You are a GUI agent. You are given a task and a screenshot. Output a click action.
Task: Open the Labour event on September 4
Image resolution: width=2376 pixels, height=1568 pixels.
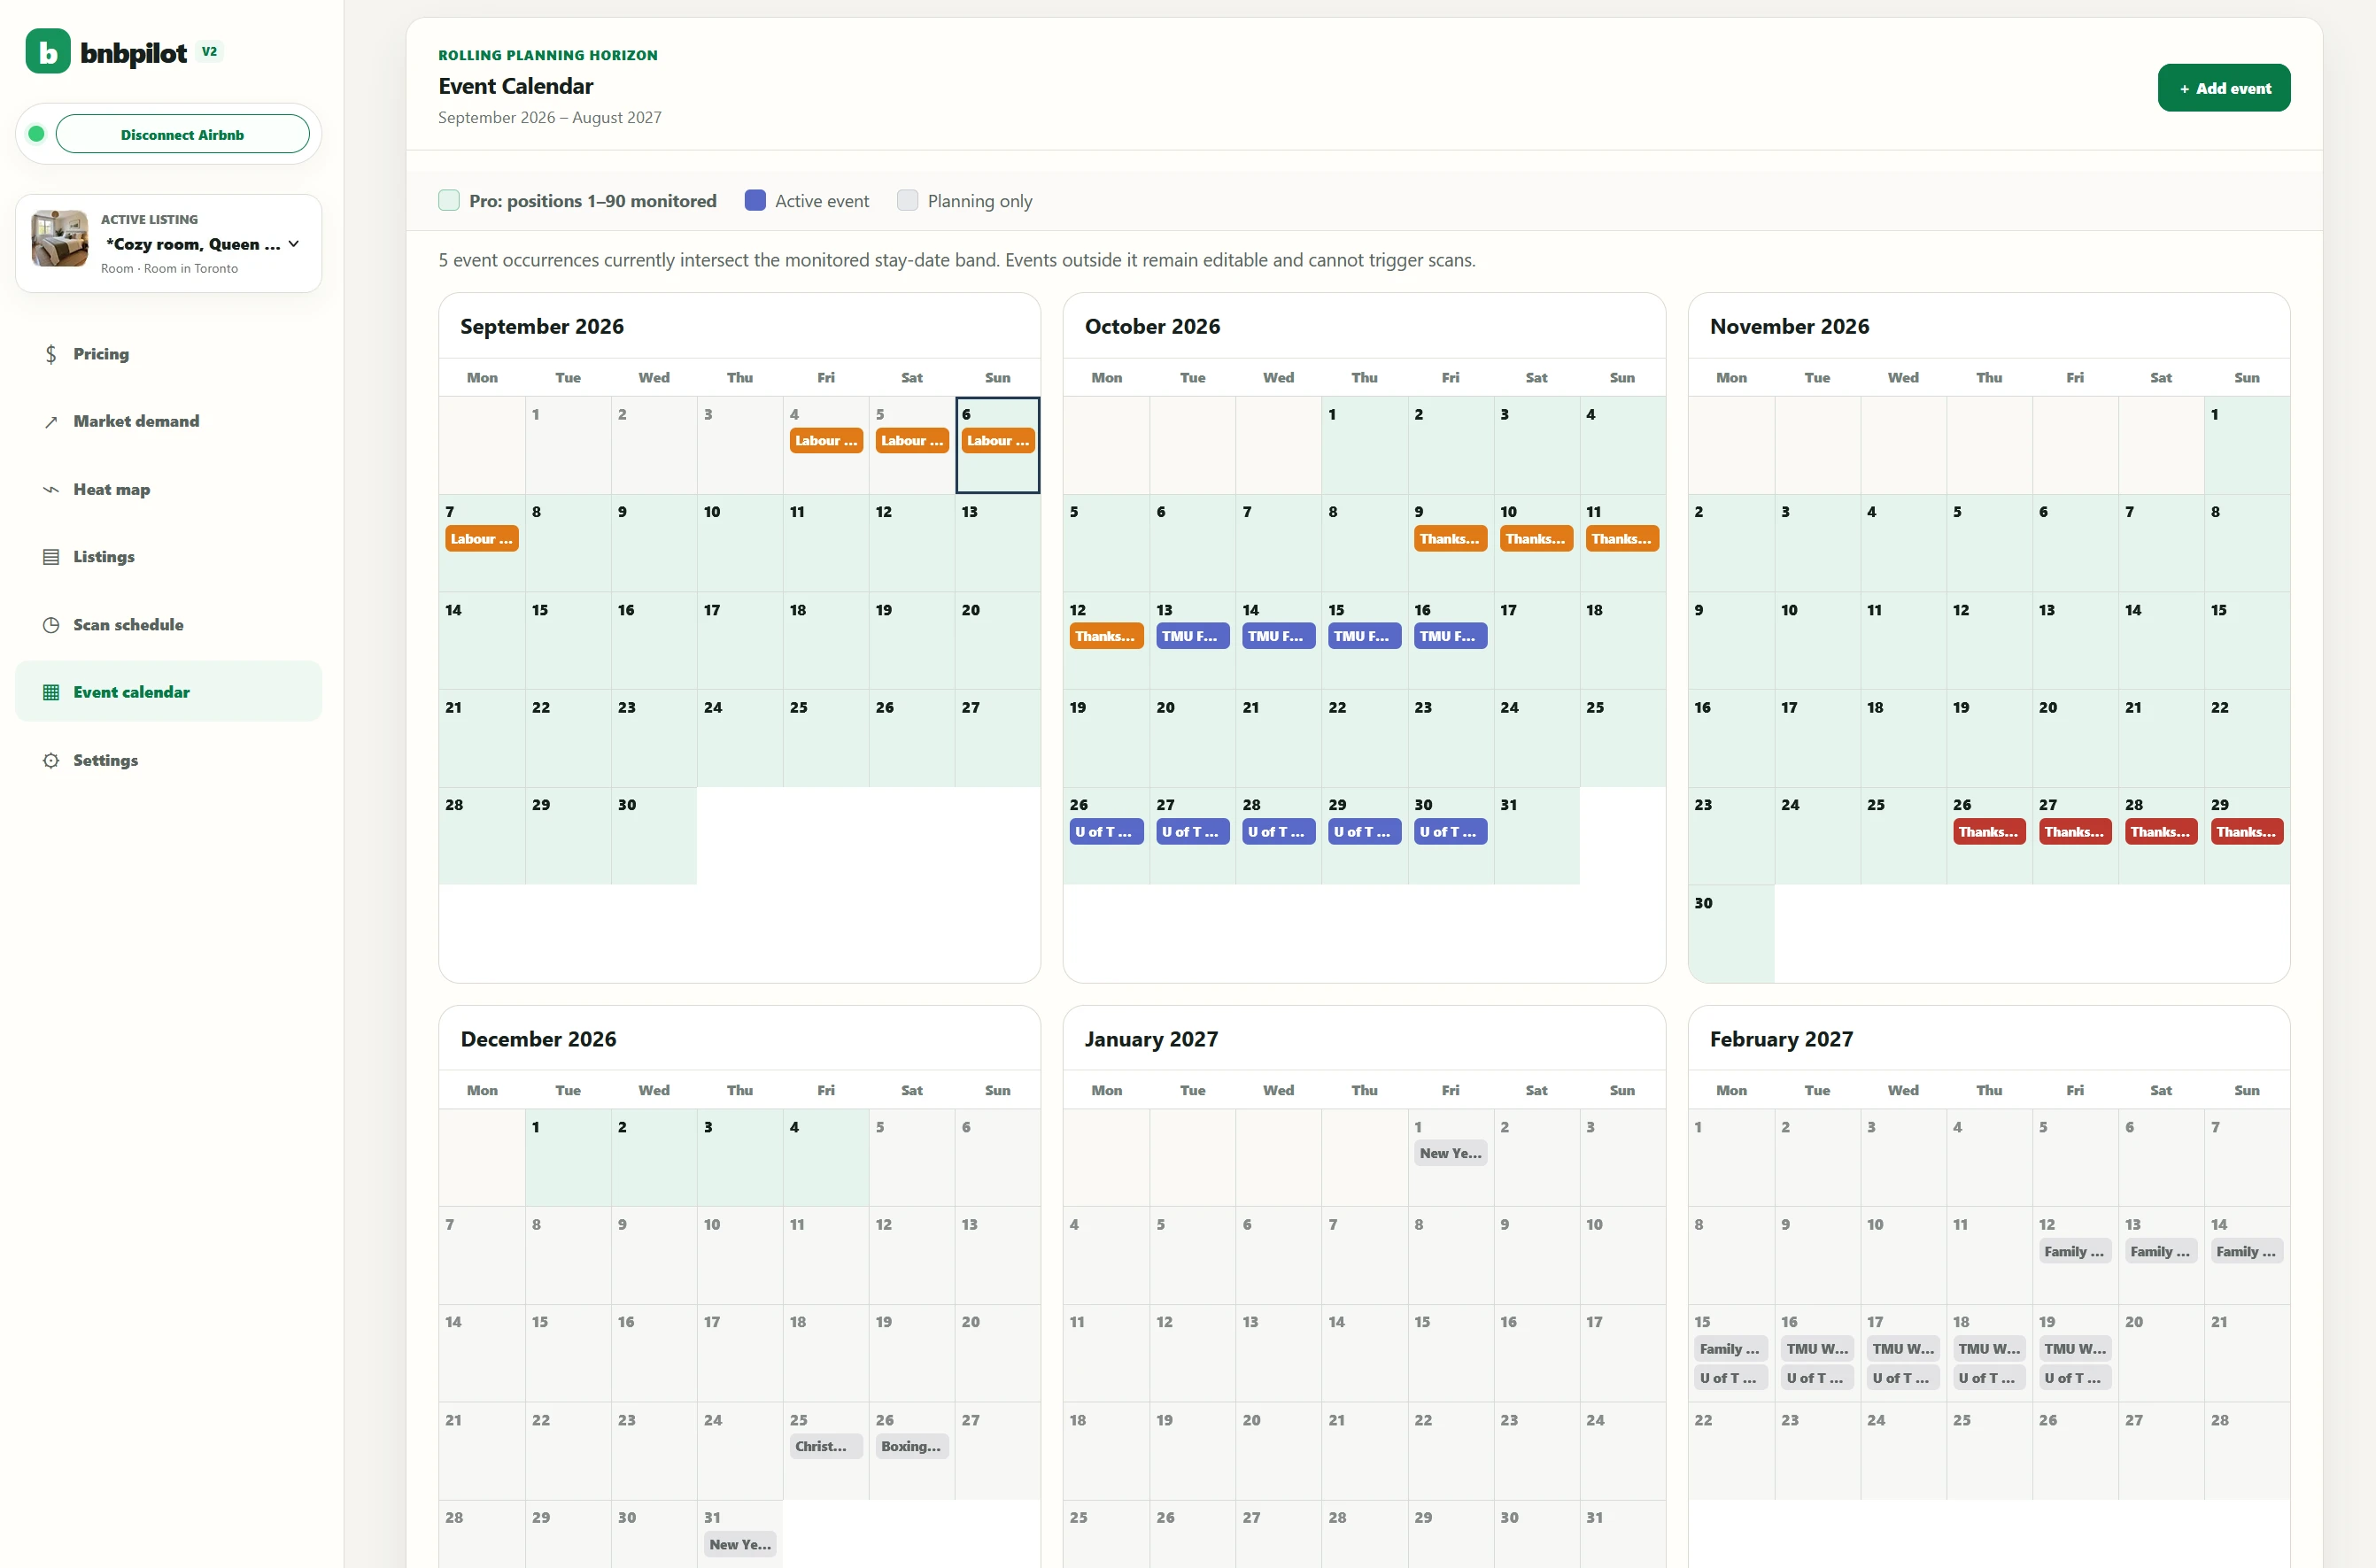(x=826, y=441)
